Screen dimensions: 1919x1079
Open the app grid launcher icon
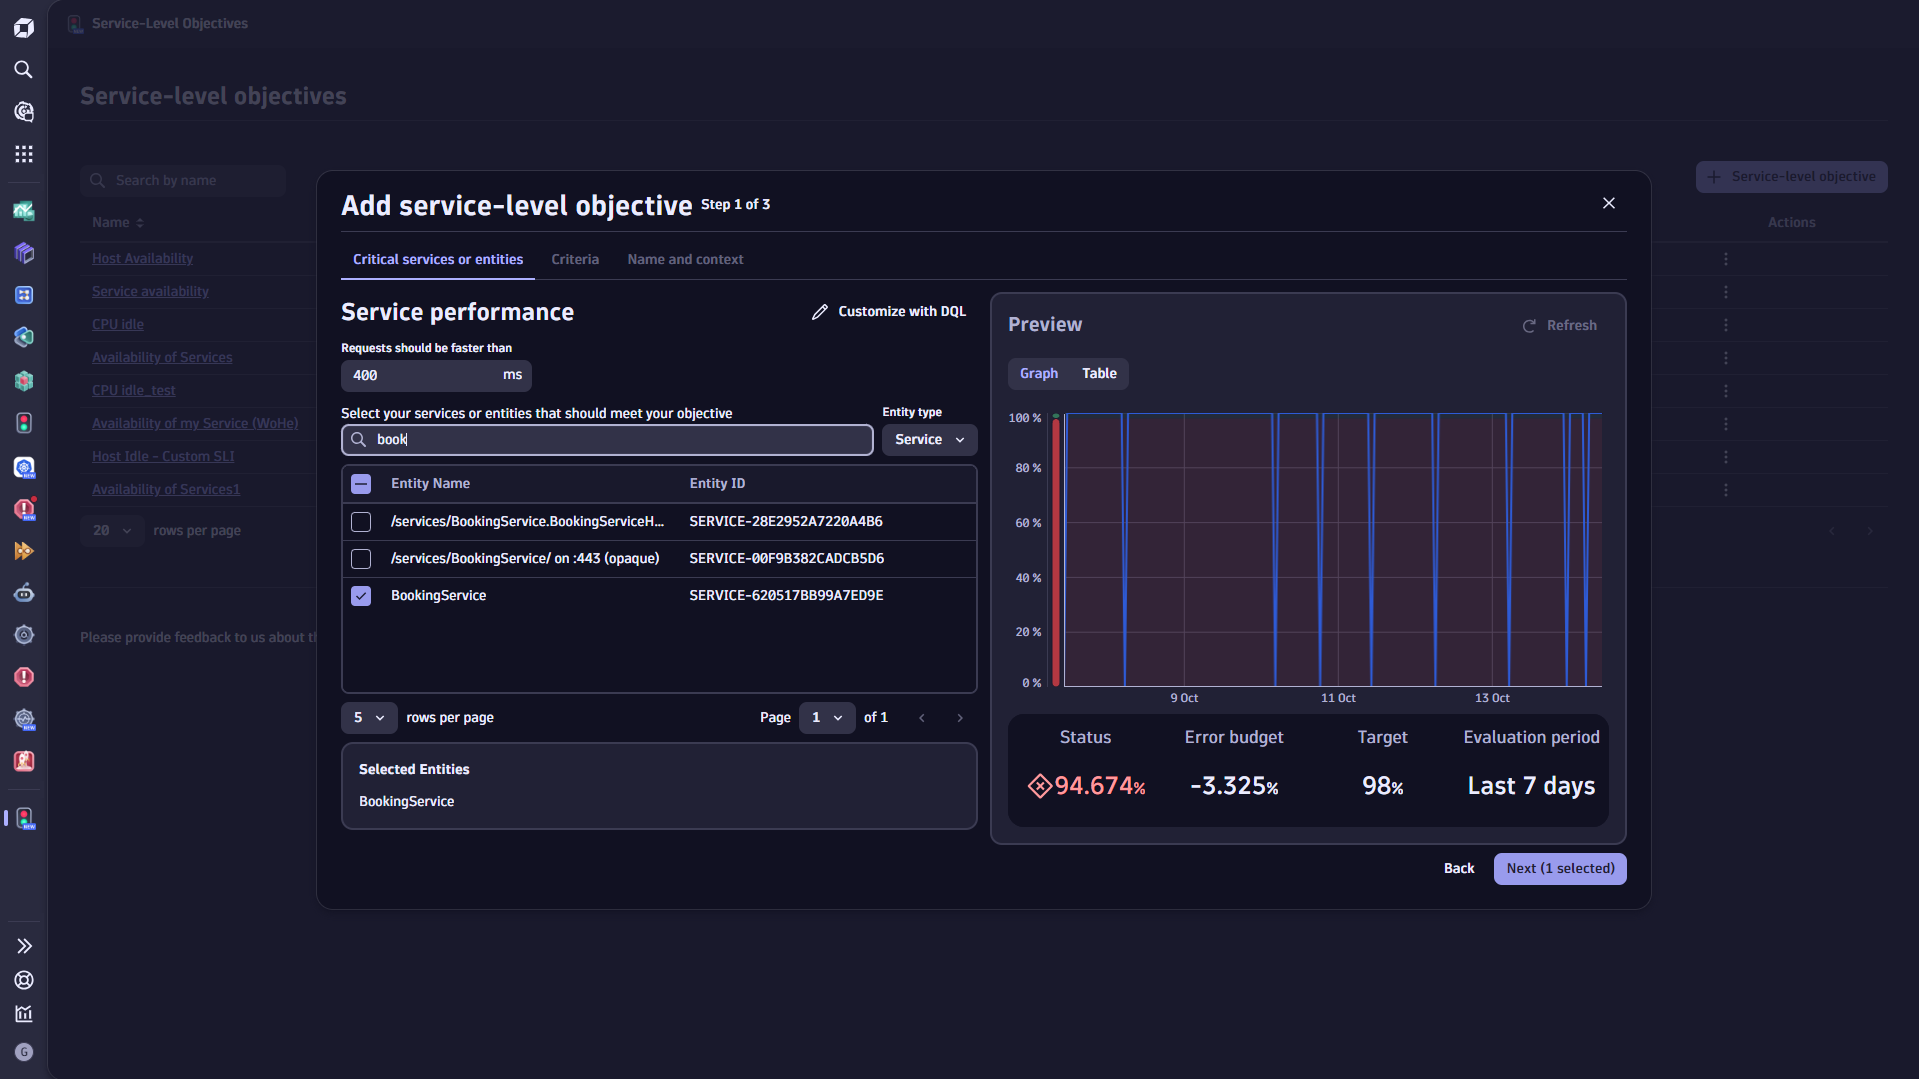[24, 154]
